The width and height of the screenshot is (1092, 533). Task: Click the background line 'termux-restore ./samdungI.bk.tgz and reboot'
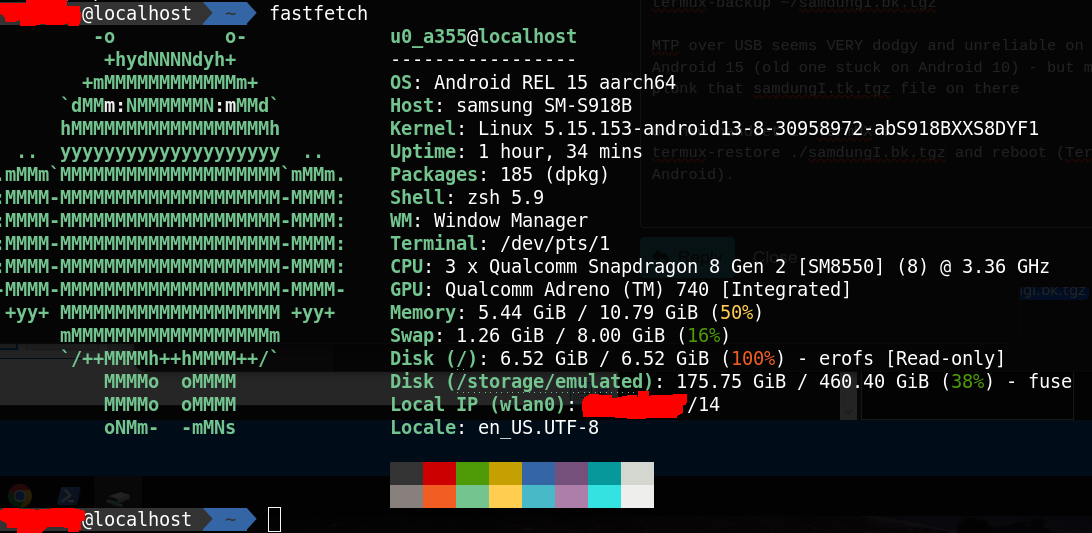(x=871, y=153)
